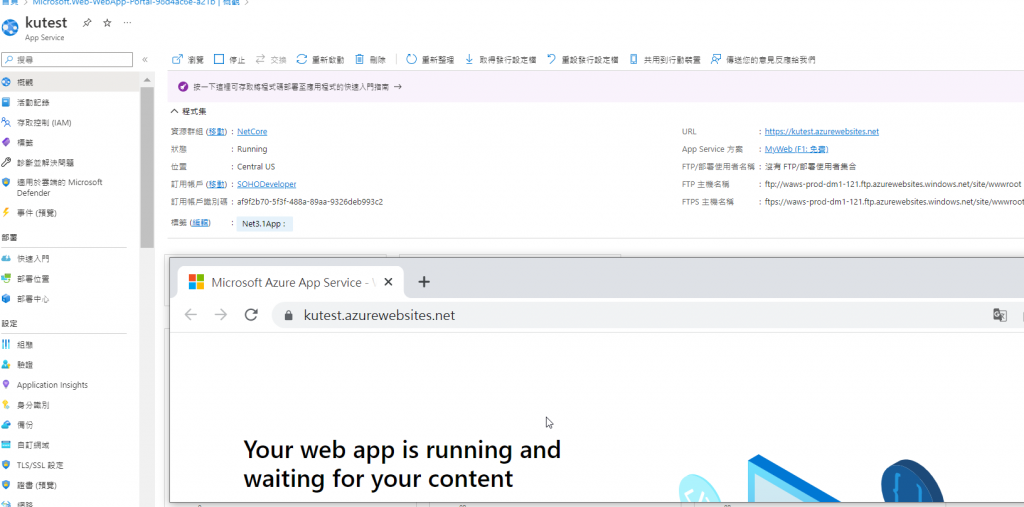Click 編輯 link beside 標籤
The height and width of the screenshot is (507, 1024).
pyautogui.click(x=201, y=223)
